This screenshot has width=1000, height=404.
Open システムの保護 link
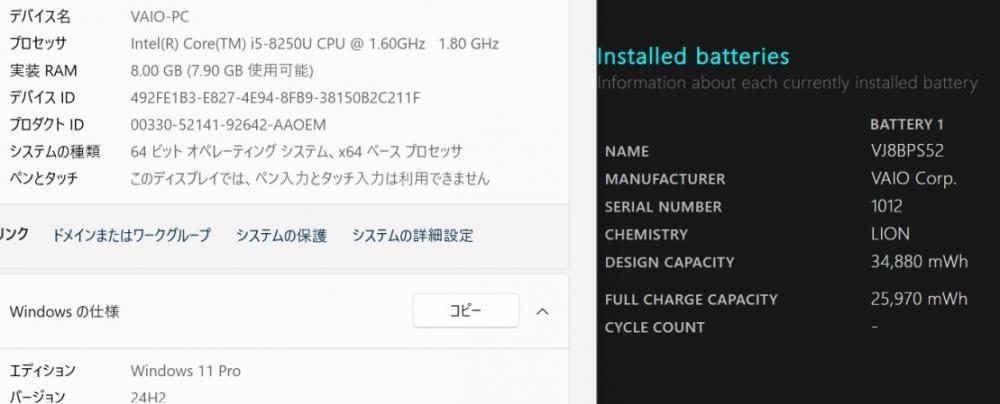point(281,236)
